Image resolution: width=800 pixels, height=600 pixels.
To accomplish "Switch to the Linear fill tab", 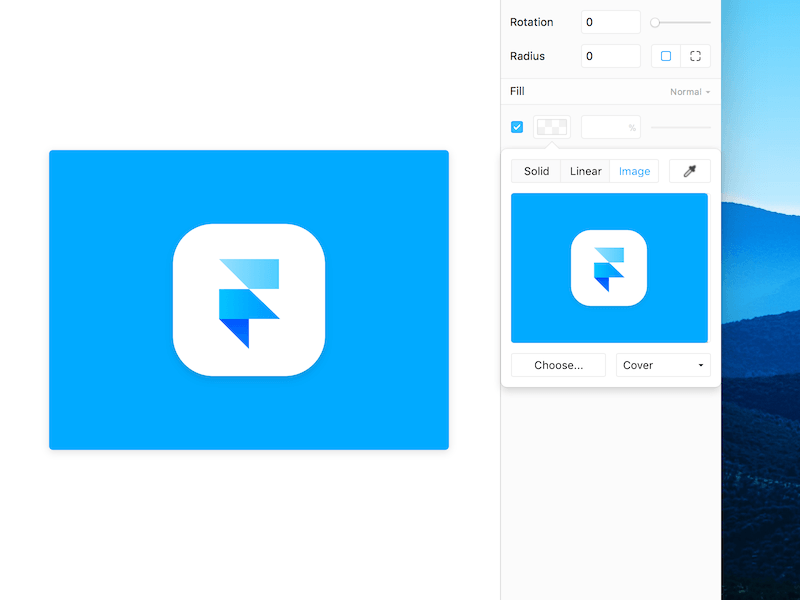I will pyautogui.click(x=585, y=171).
